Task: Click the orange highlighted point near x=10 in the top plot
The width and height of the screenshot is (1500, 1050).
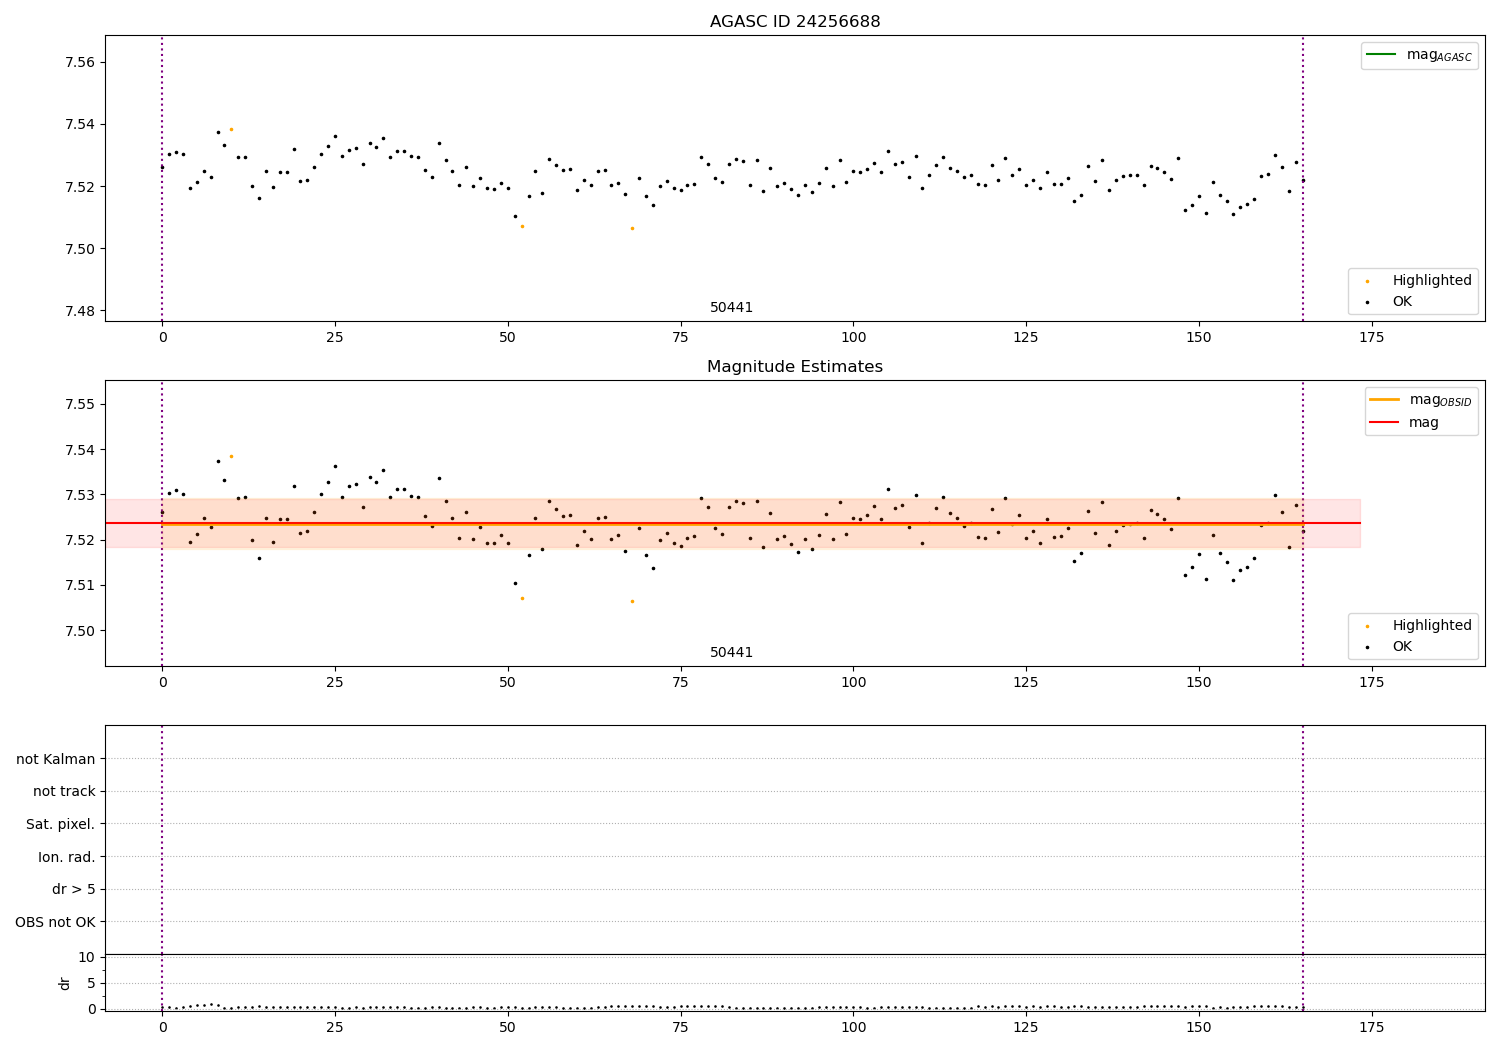Action: click(231, 129)
